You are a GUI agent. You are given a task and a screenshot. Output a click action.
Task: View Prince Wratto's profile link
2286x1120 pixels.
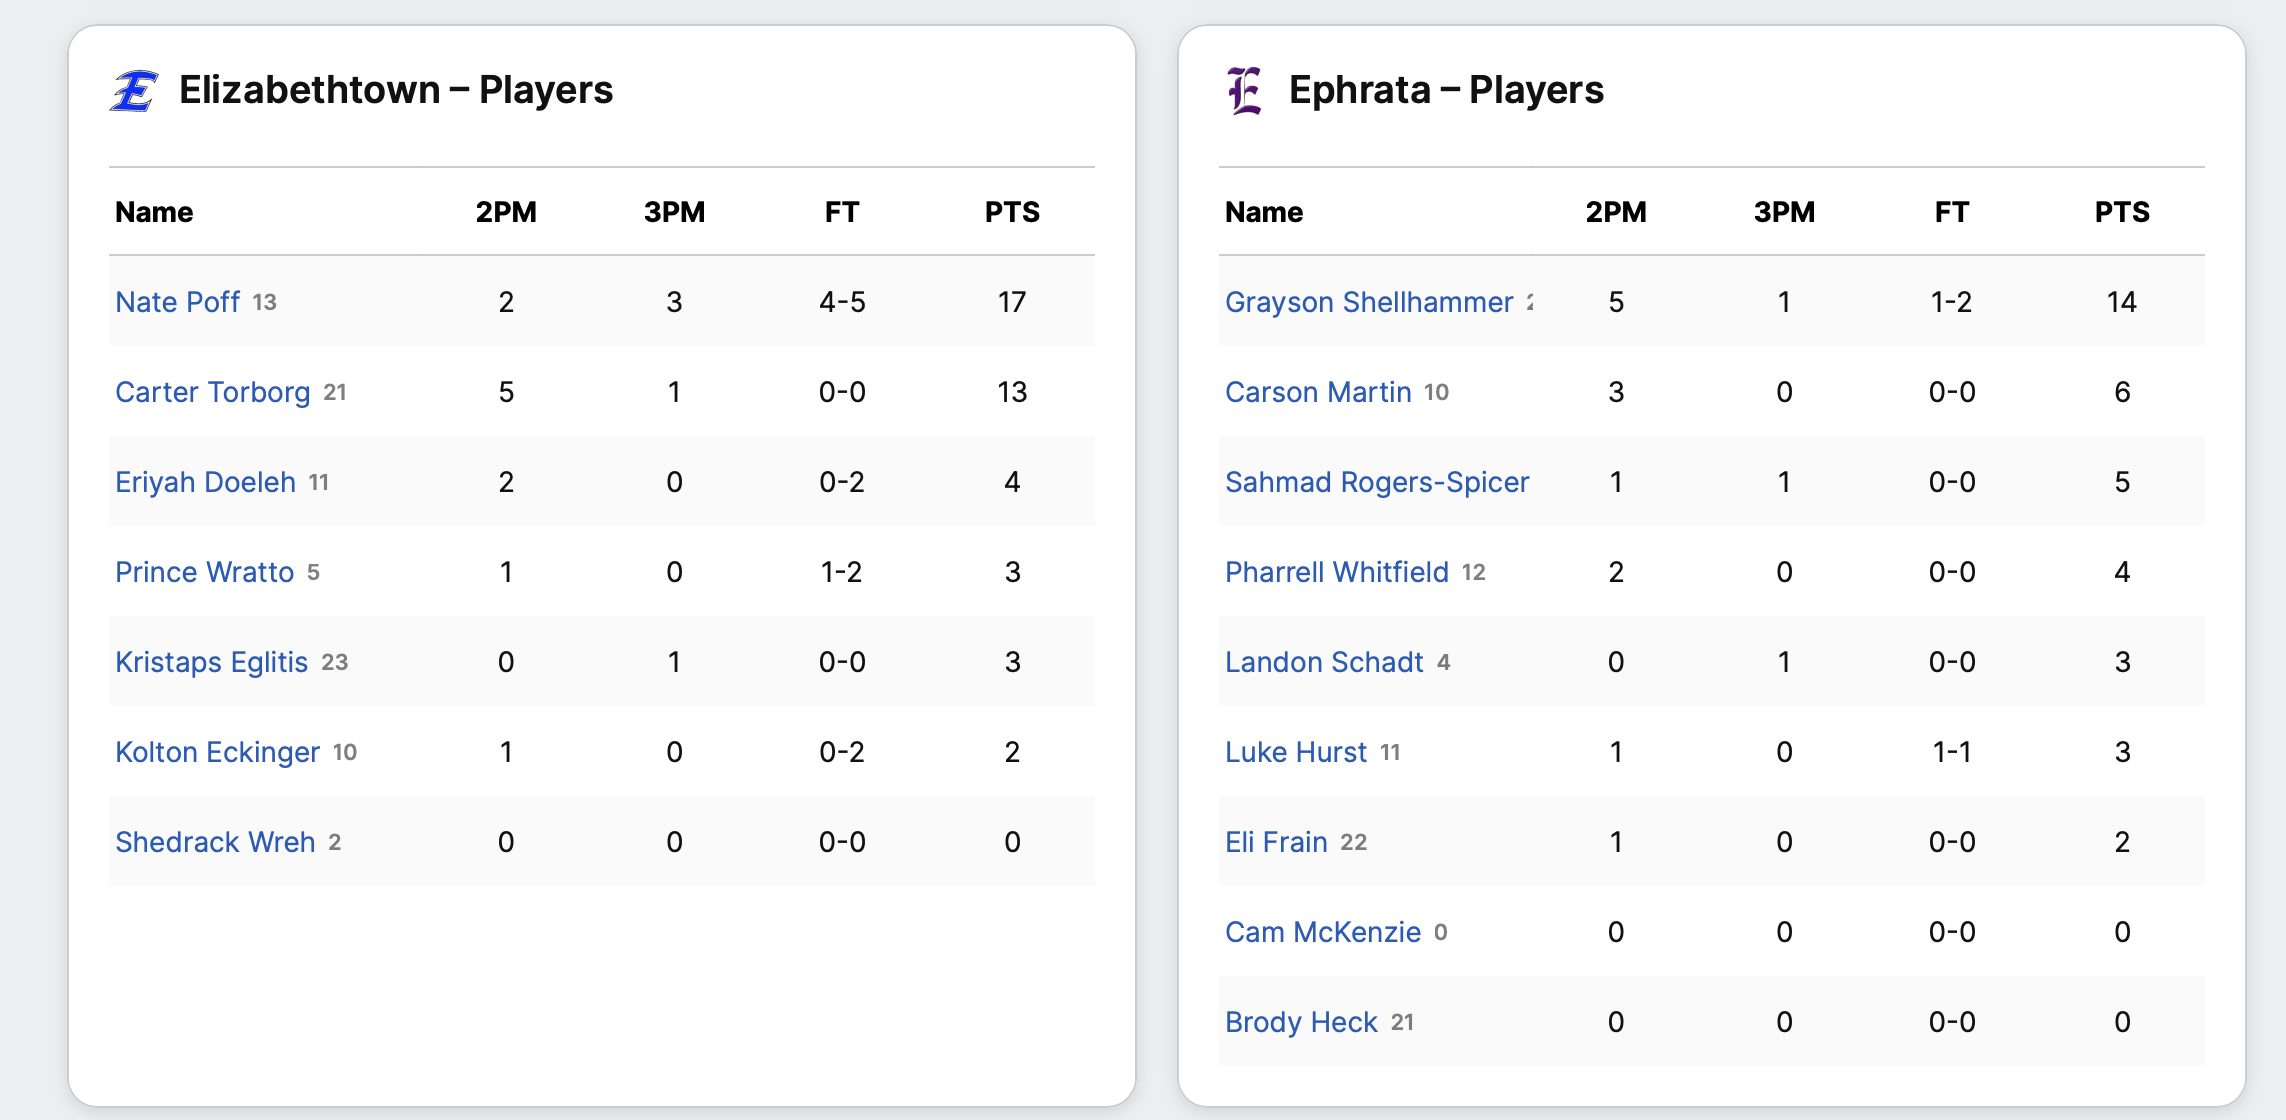(x=204, y=572)
